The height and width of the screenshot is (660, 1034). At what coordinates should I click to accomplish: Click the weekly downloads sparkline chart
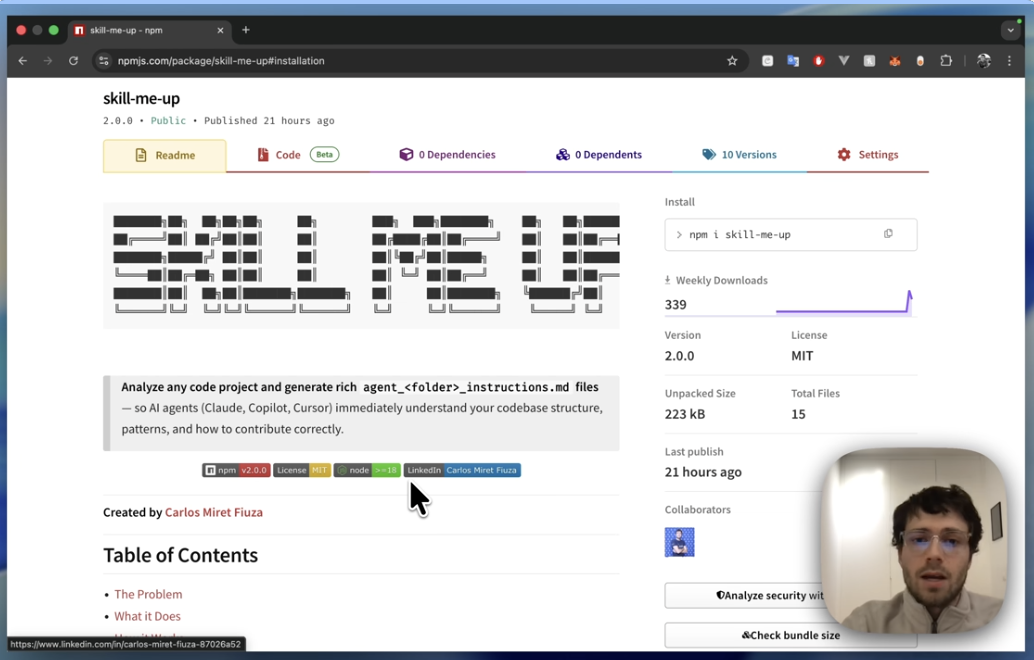tap(844, 303)
